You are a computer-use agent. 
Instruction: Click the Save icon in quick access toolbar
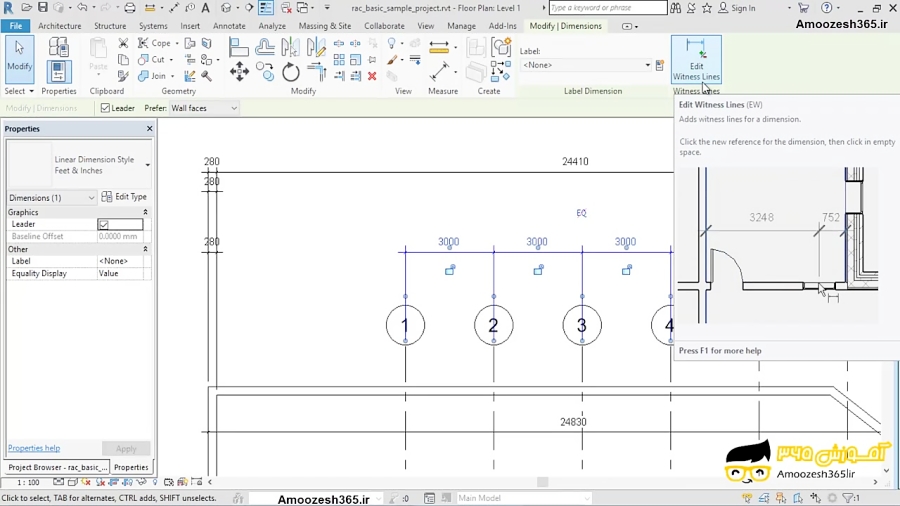point(43,8)
